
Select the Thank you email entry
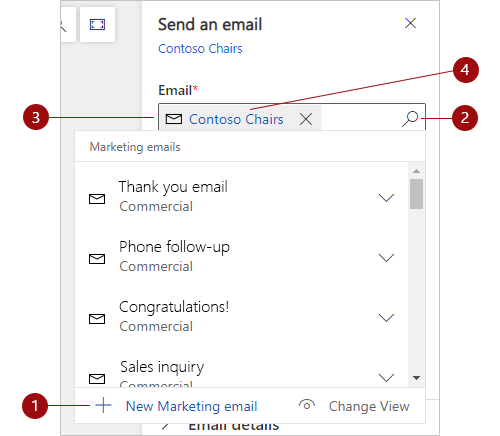tap(241, 197)
